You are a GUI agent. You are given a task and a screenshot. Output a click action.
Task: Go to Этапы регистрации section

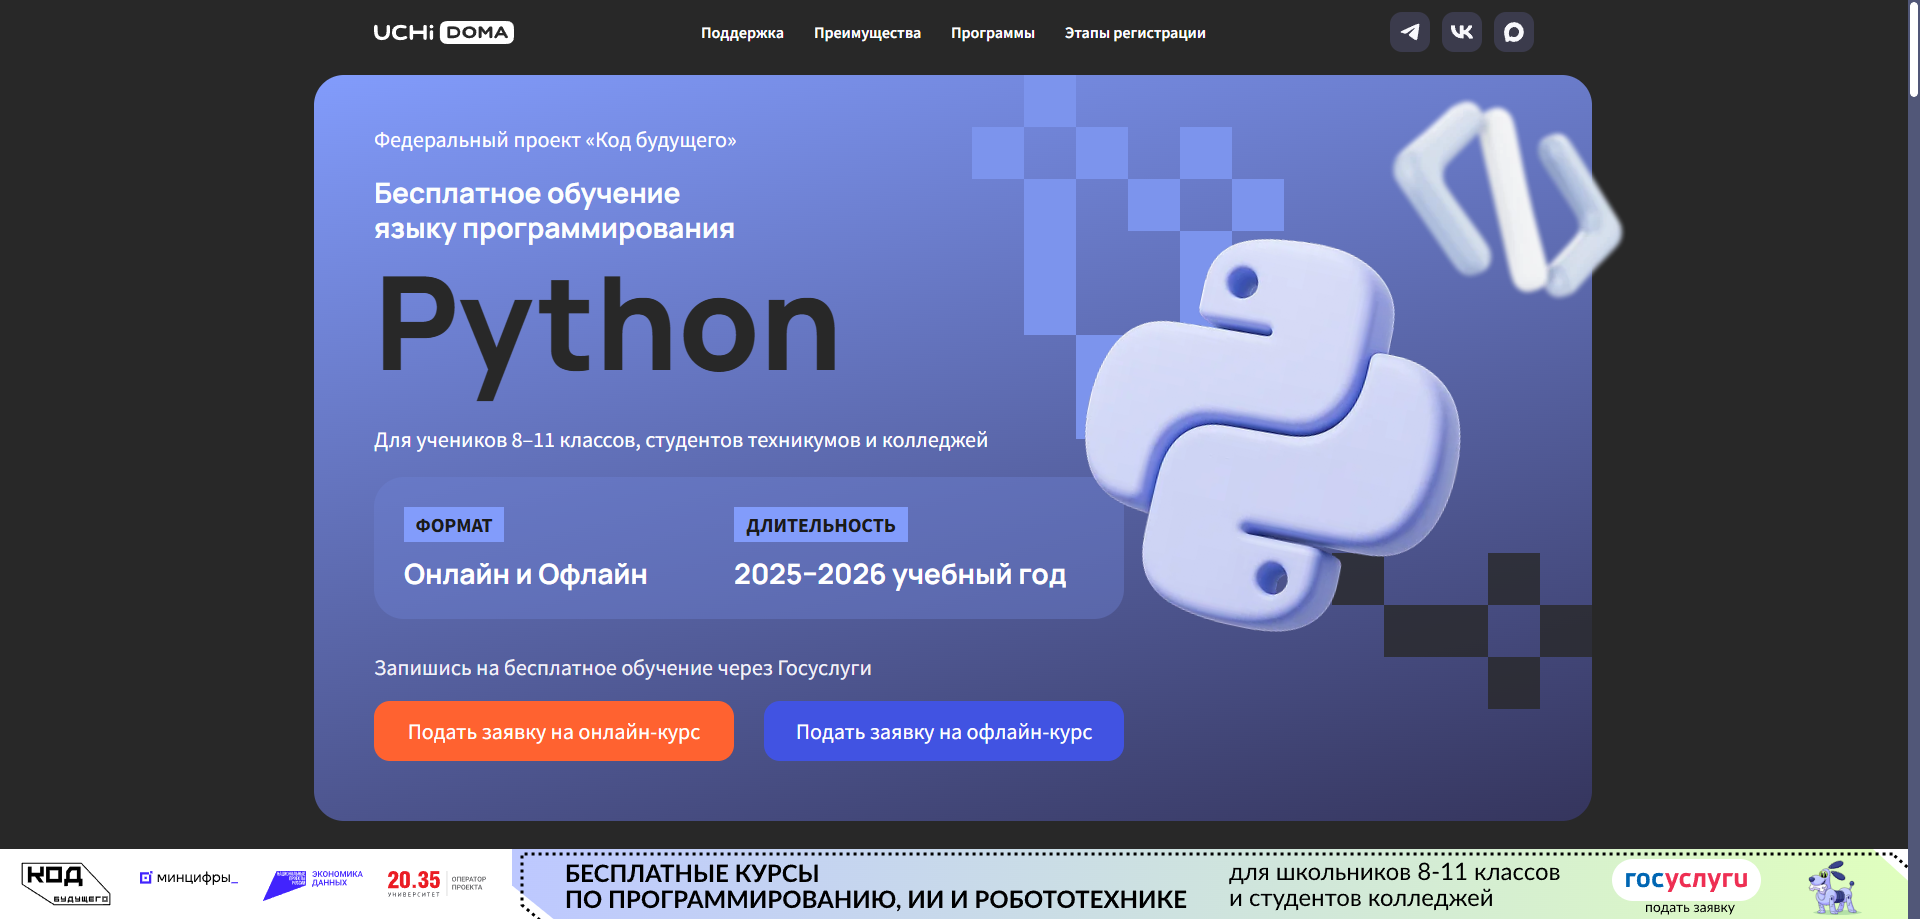click(1135, 33)
